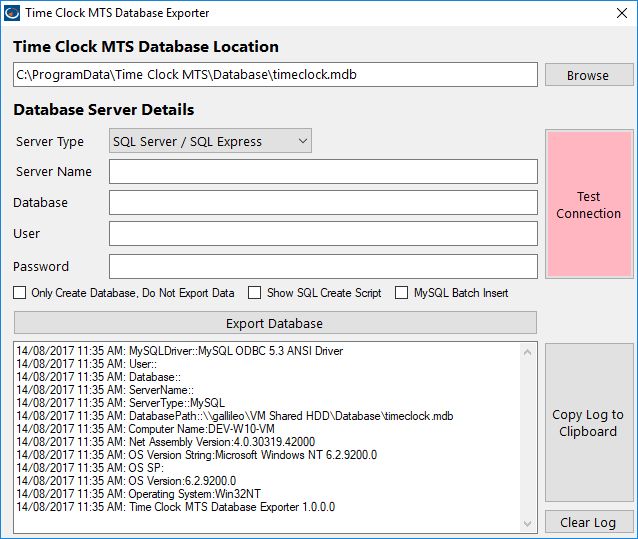Viewport: 638px width, 539px height.
Task: Click the log line starting "DatabasePath::\\gallileo"
Action: tap(235, 416)
